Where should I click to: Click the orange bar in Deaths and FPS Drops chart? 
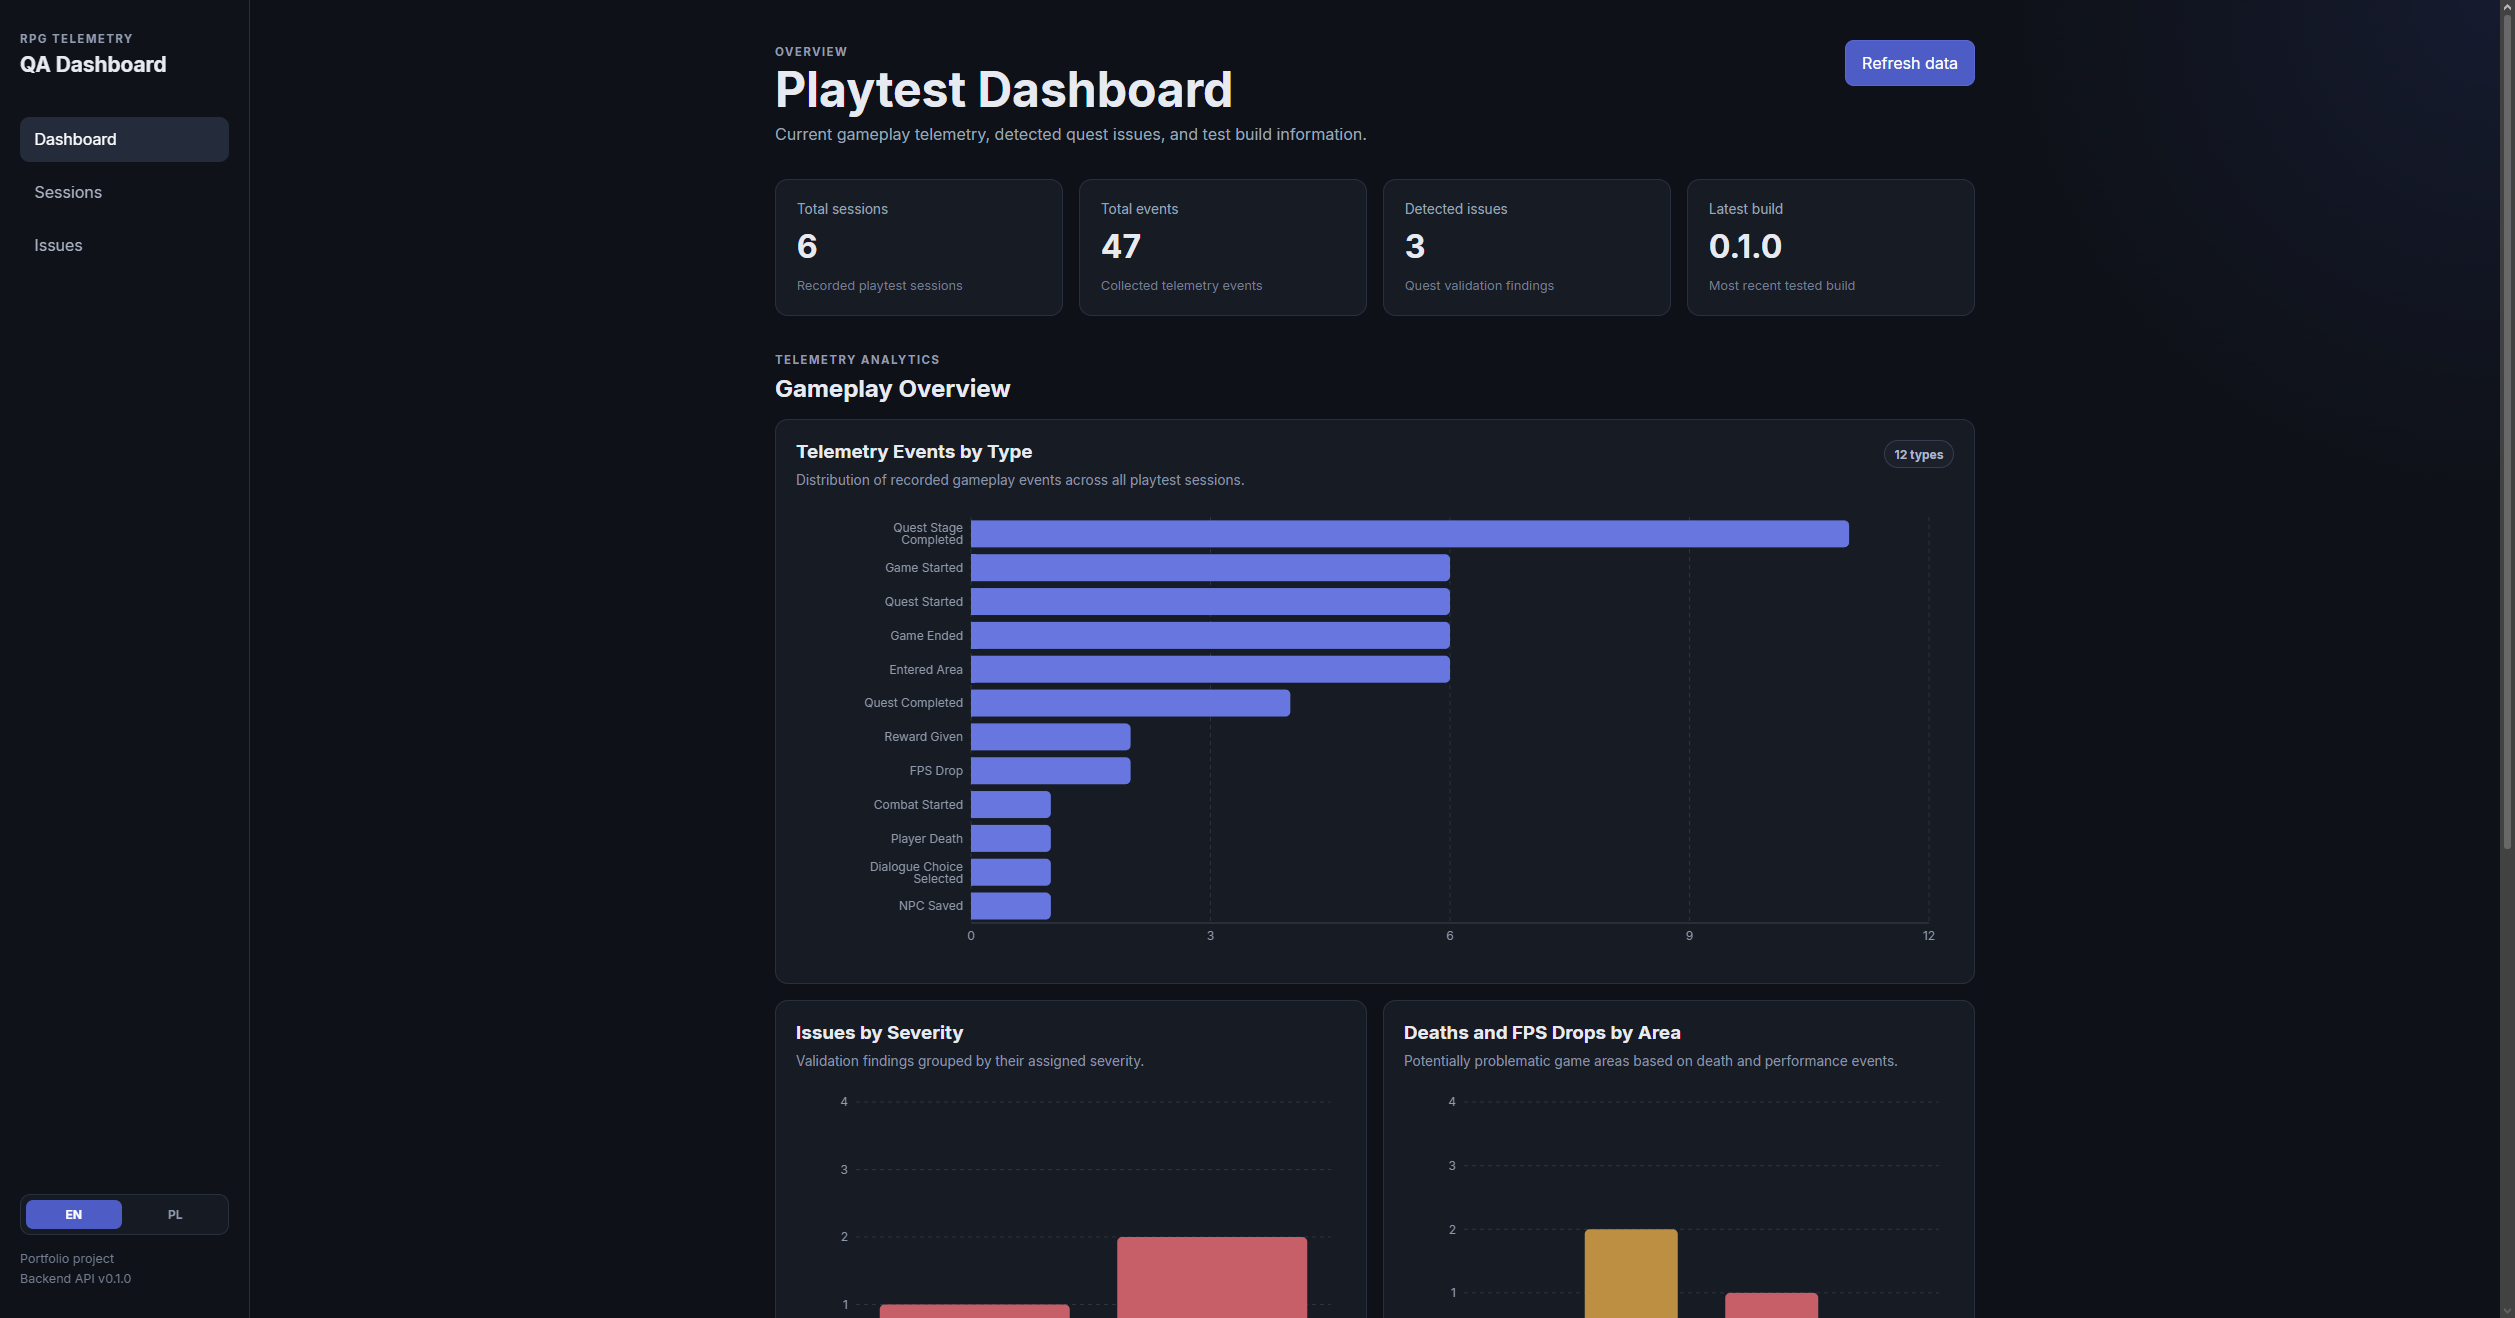(1631, 1273)
